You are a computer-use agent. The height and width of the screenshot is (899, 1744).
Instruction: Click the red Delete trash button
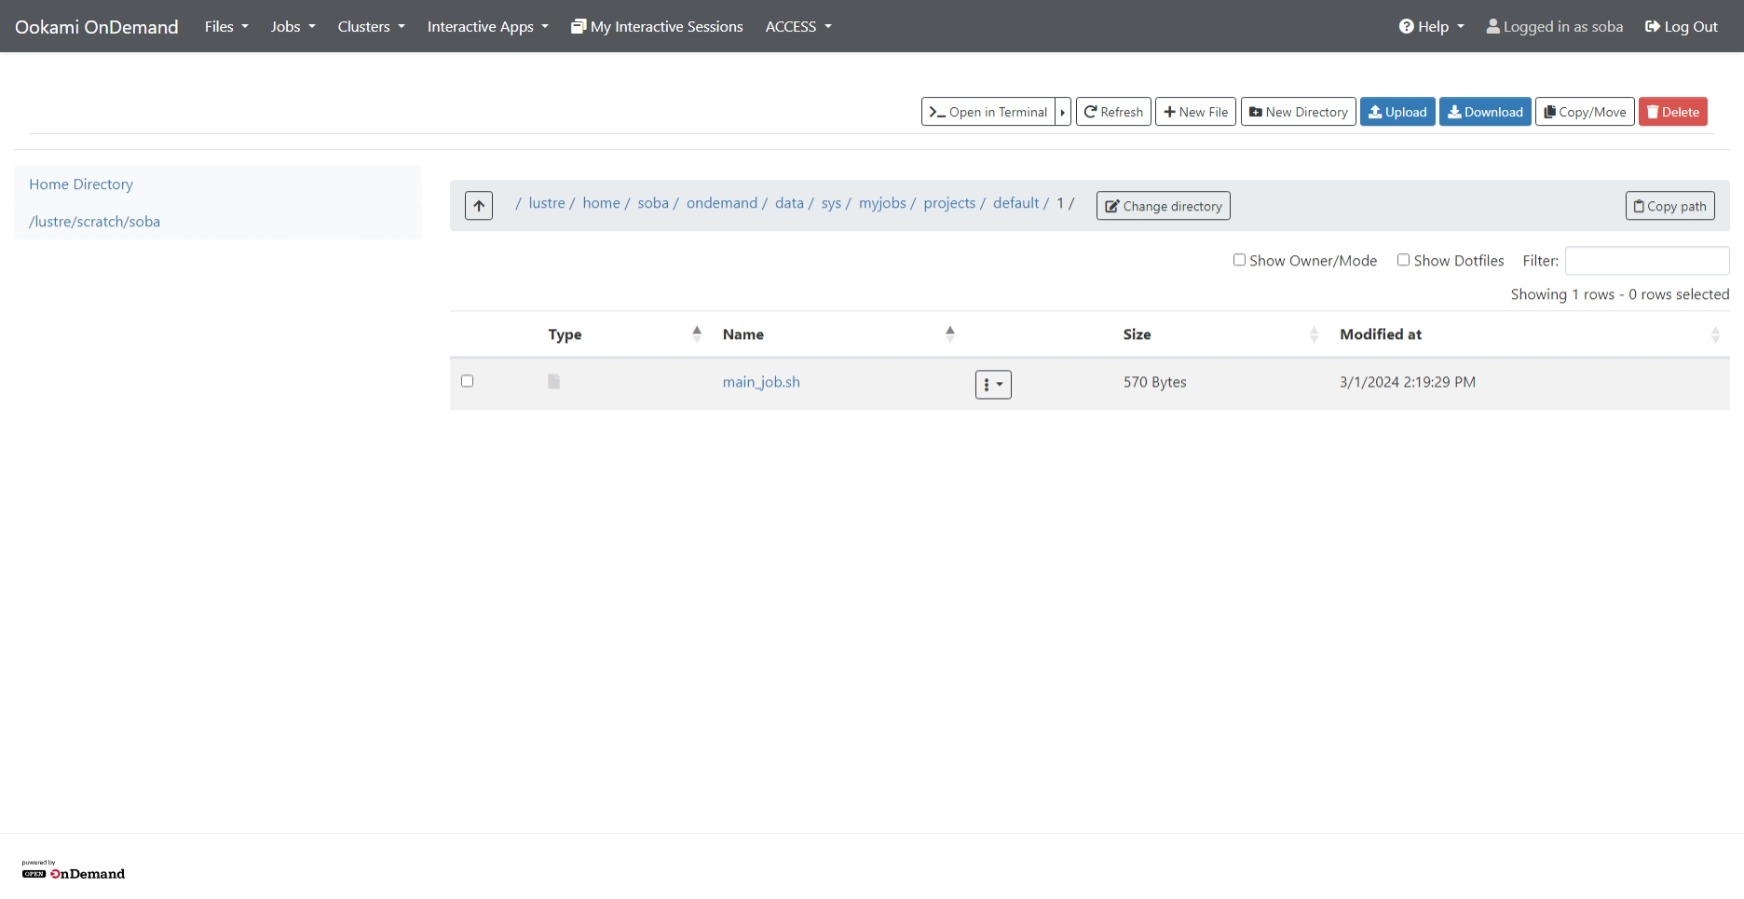point(1672,112)
